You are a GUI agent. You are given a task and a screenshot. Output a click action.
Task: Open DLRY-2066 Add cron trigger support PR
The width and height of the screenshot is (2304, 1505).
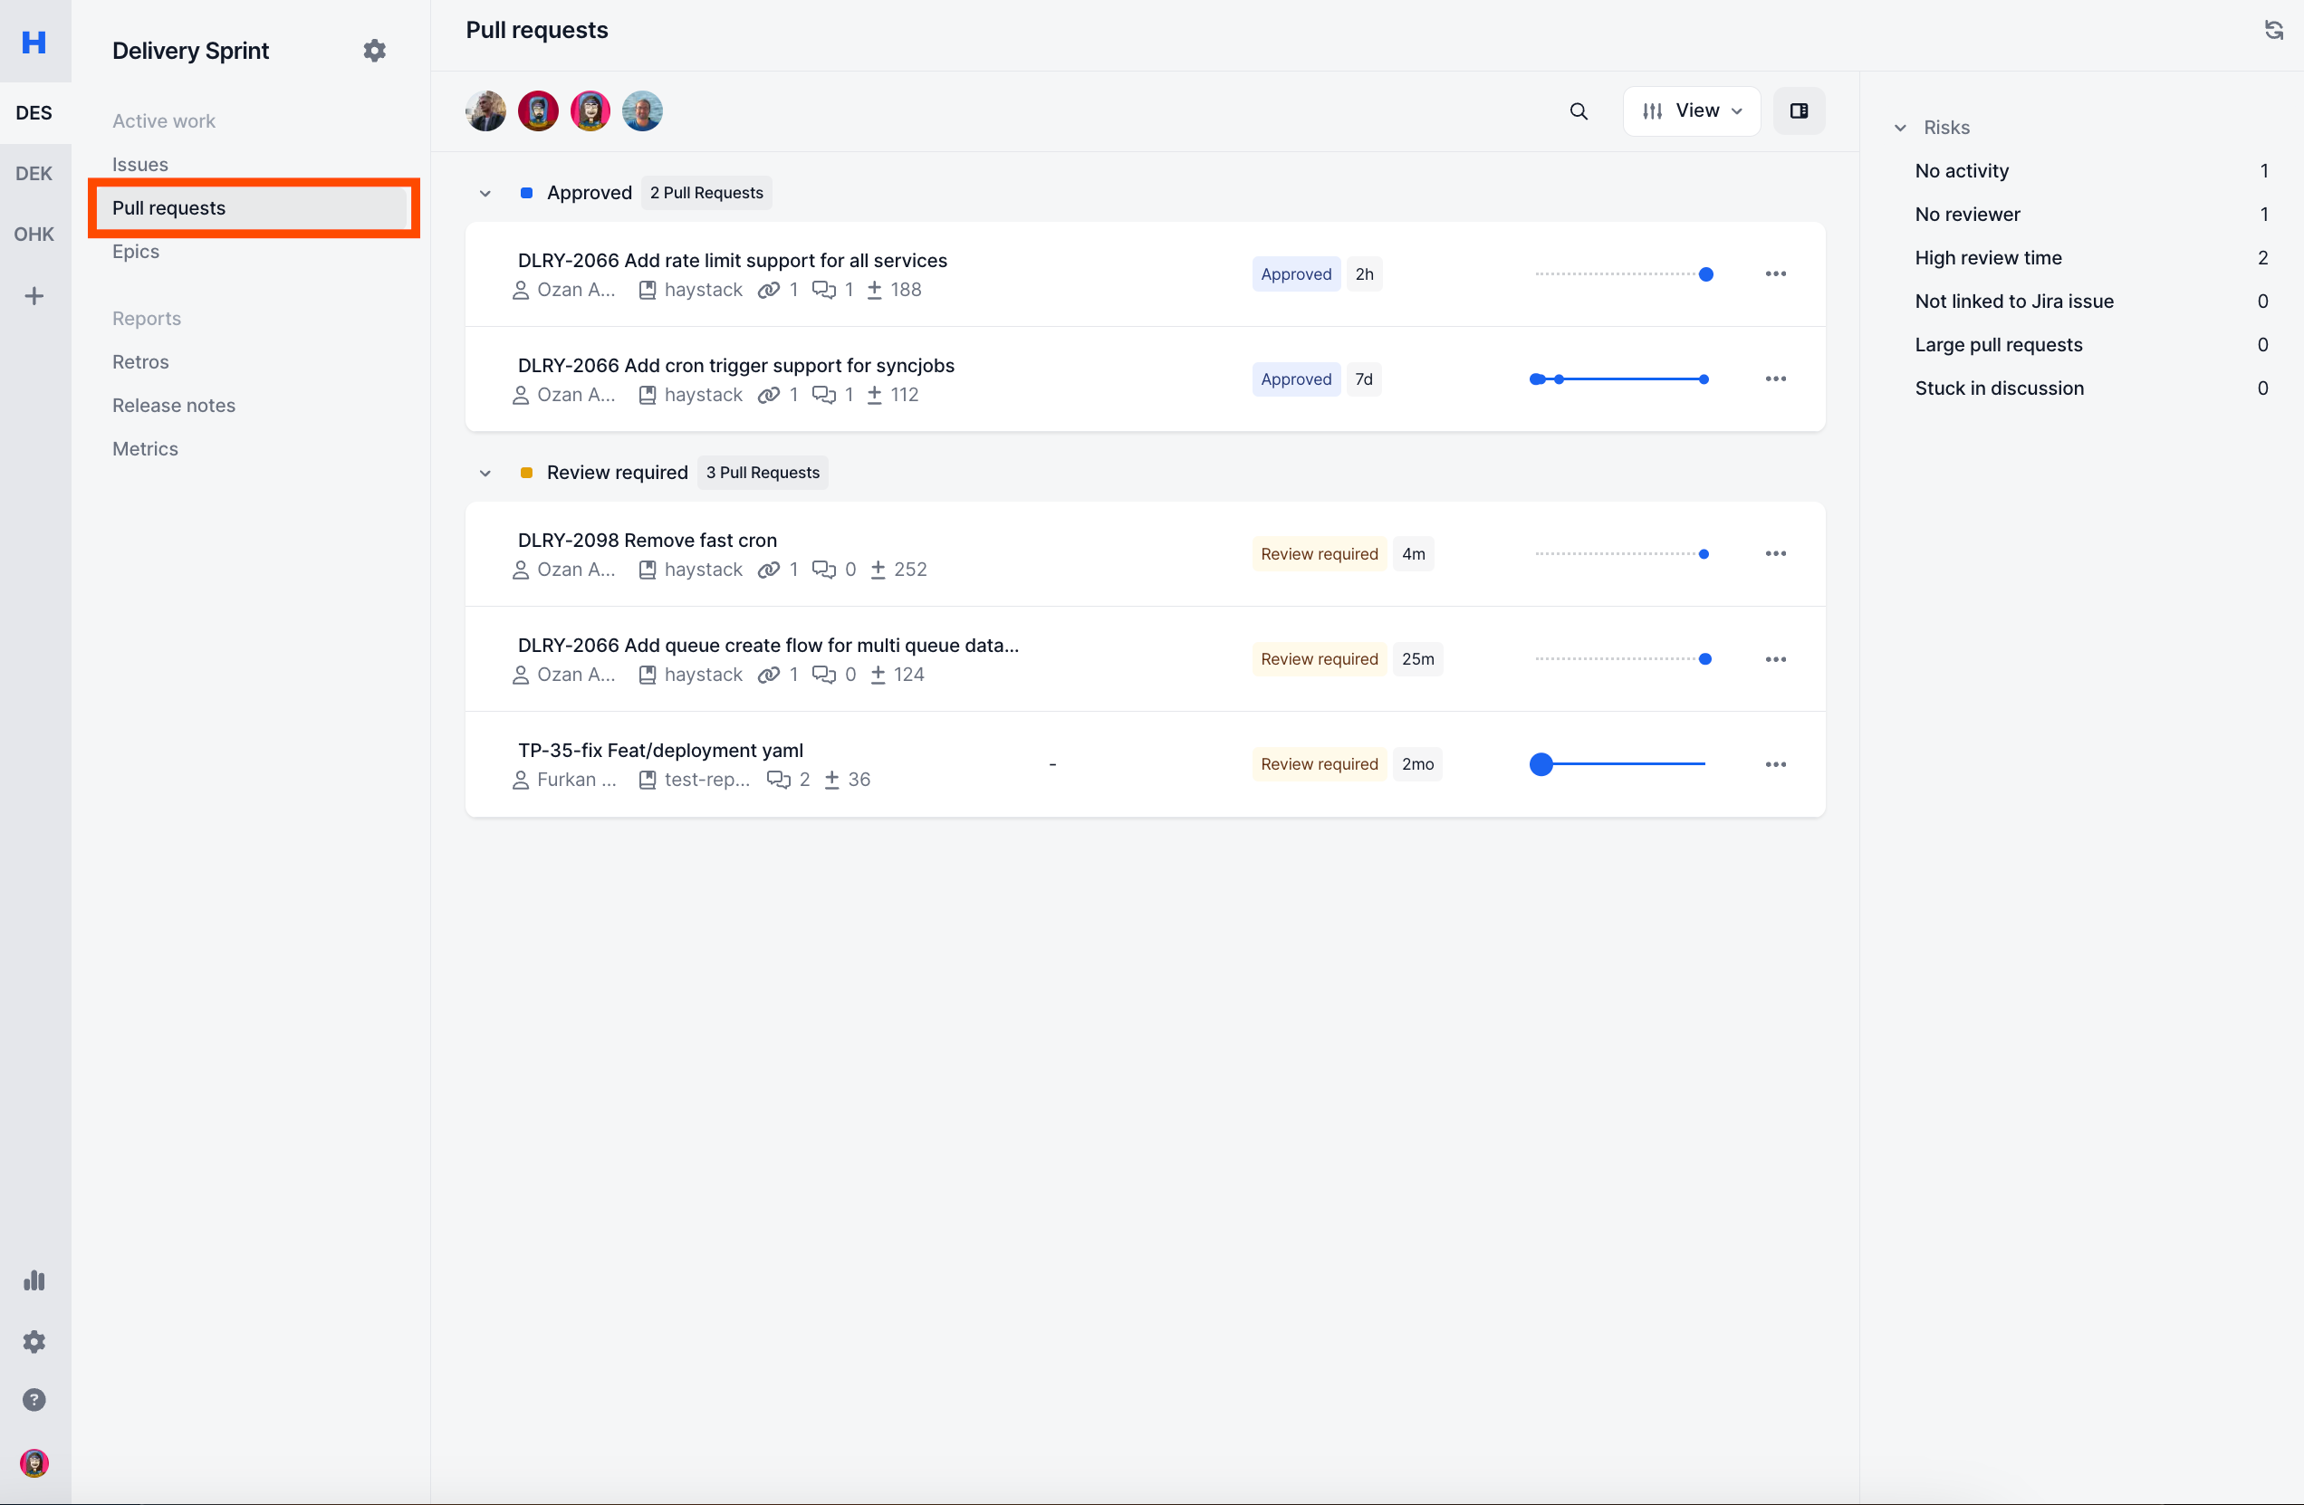point(736,365)
